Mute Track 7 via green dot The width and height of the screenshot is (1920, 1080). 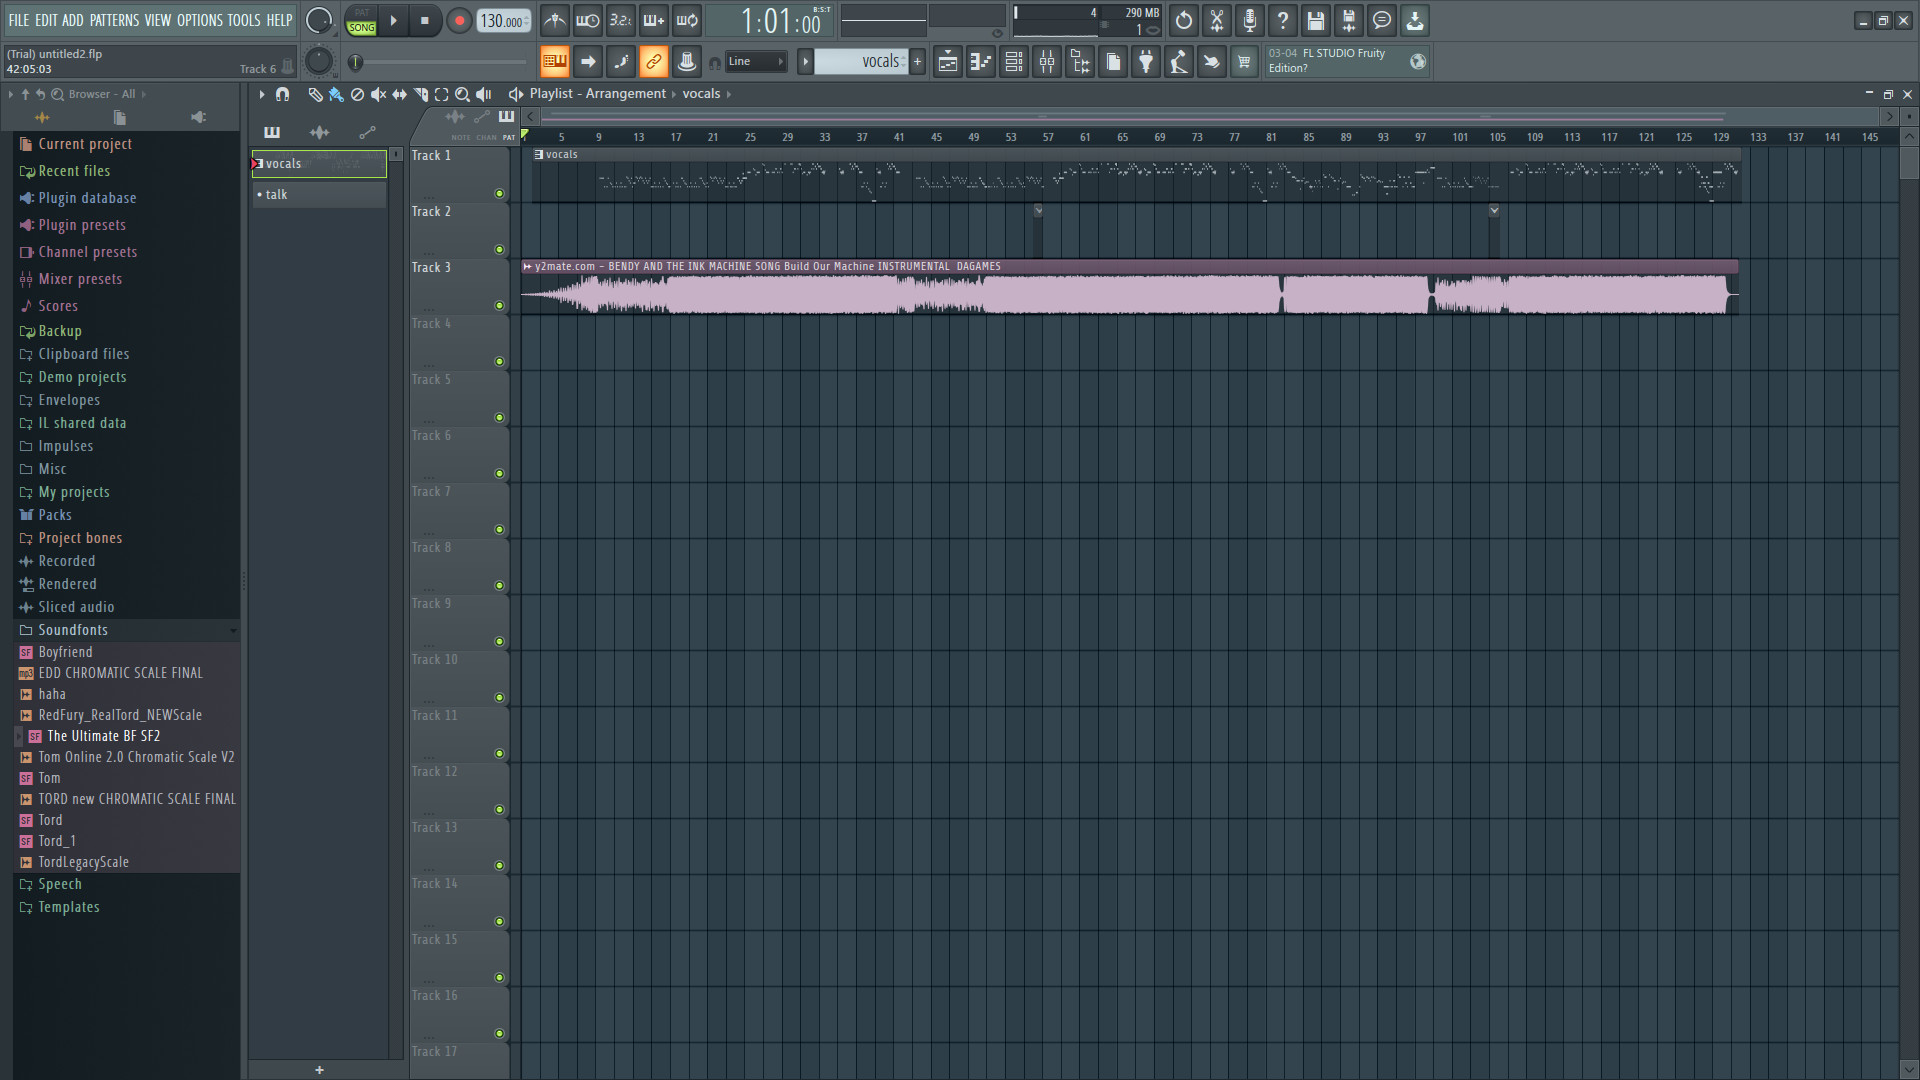pyautogui.click(x=499, y=530)
